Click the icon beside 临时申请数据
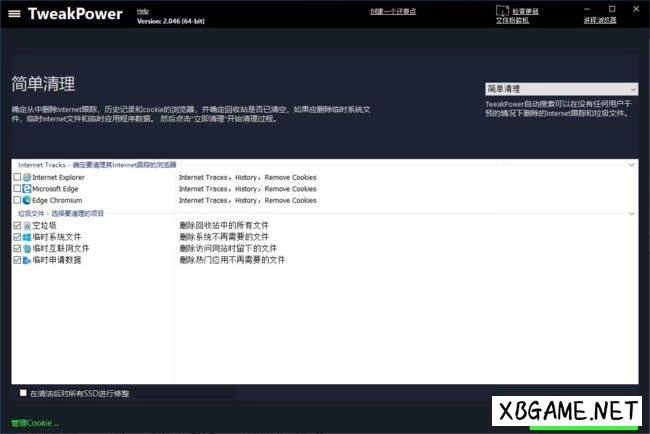 (27, 260)
